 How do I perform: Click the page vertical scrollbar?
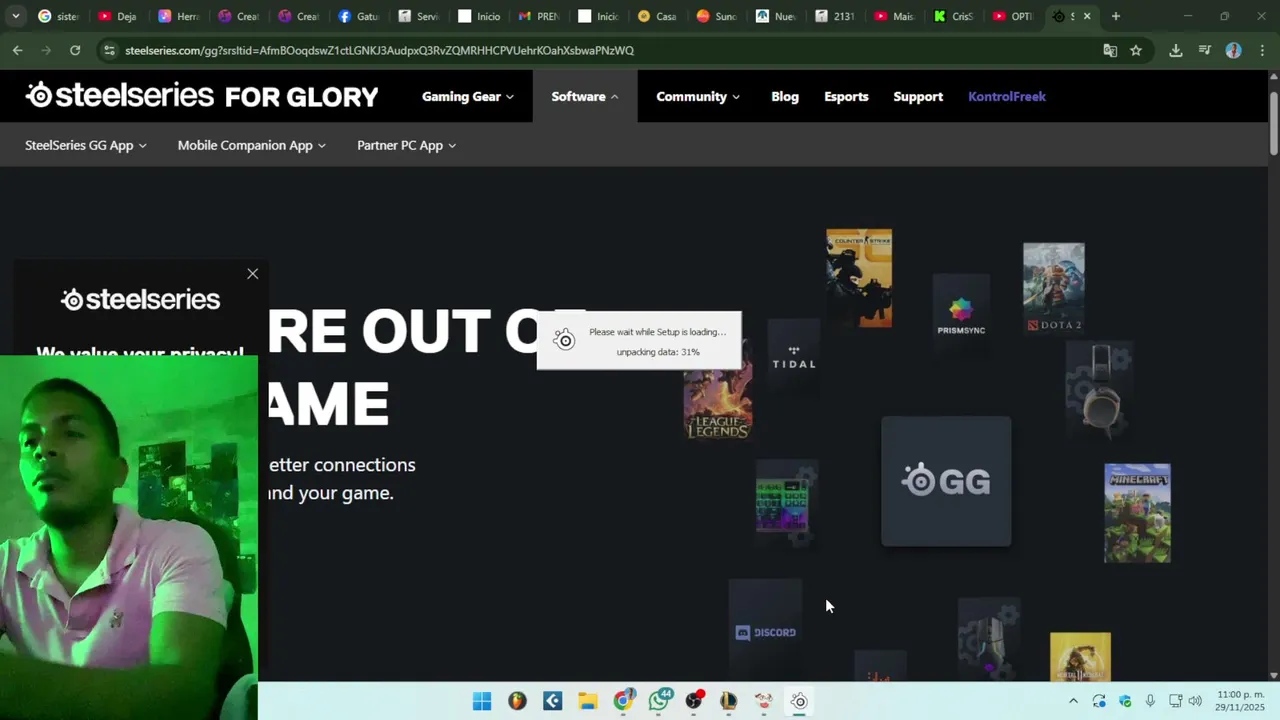pos(1274,124)
